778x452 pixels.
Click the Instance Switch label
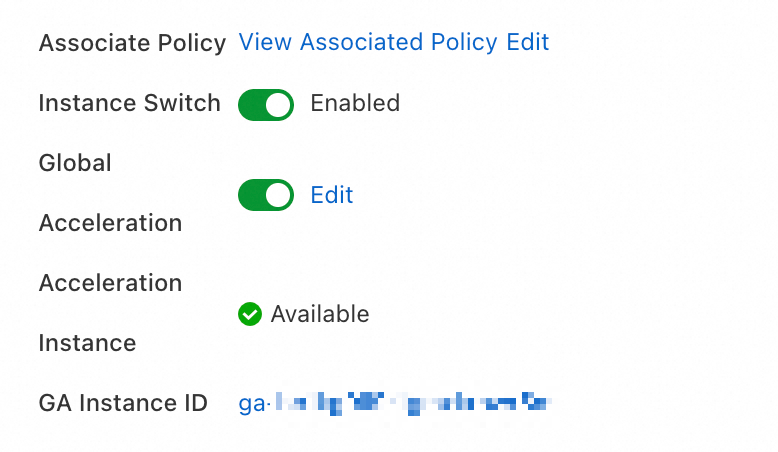click(129, 103)
